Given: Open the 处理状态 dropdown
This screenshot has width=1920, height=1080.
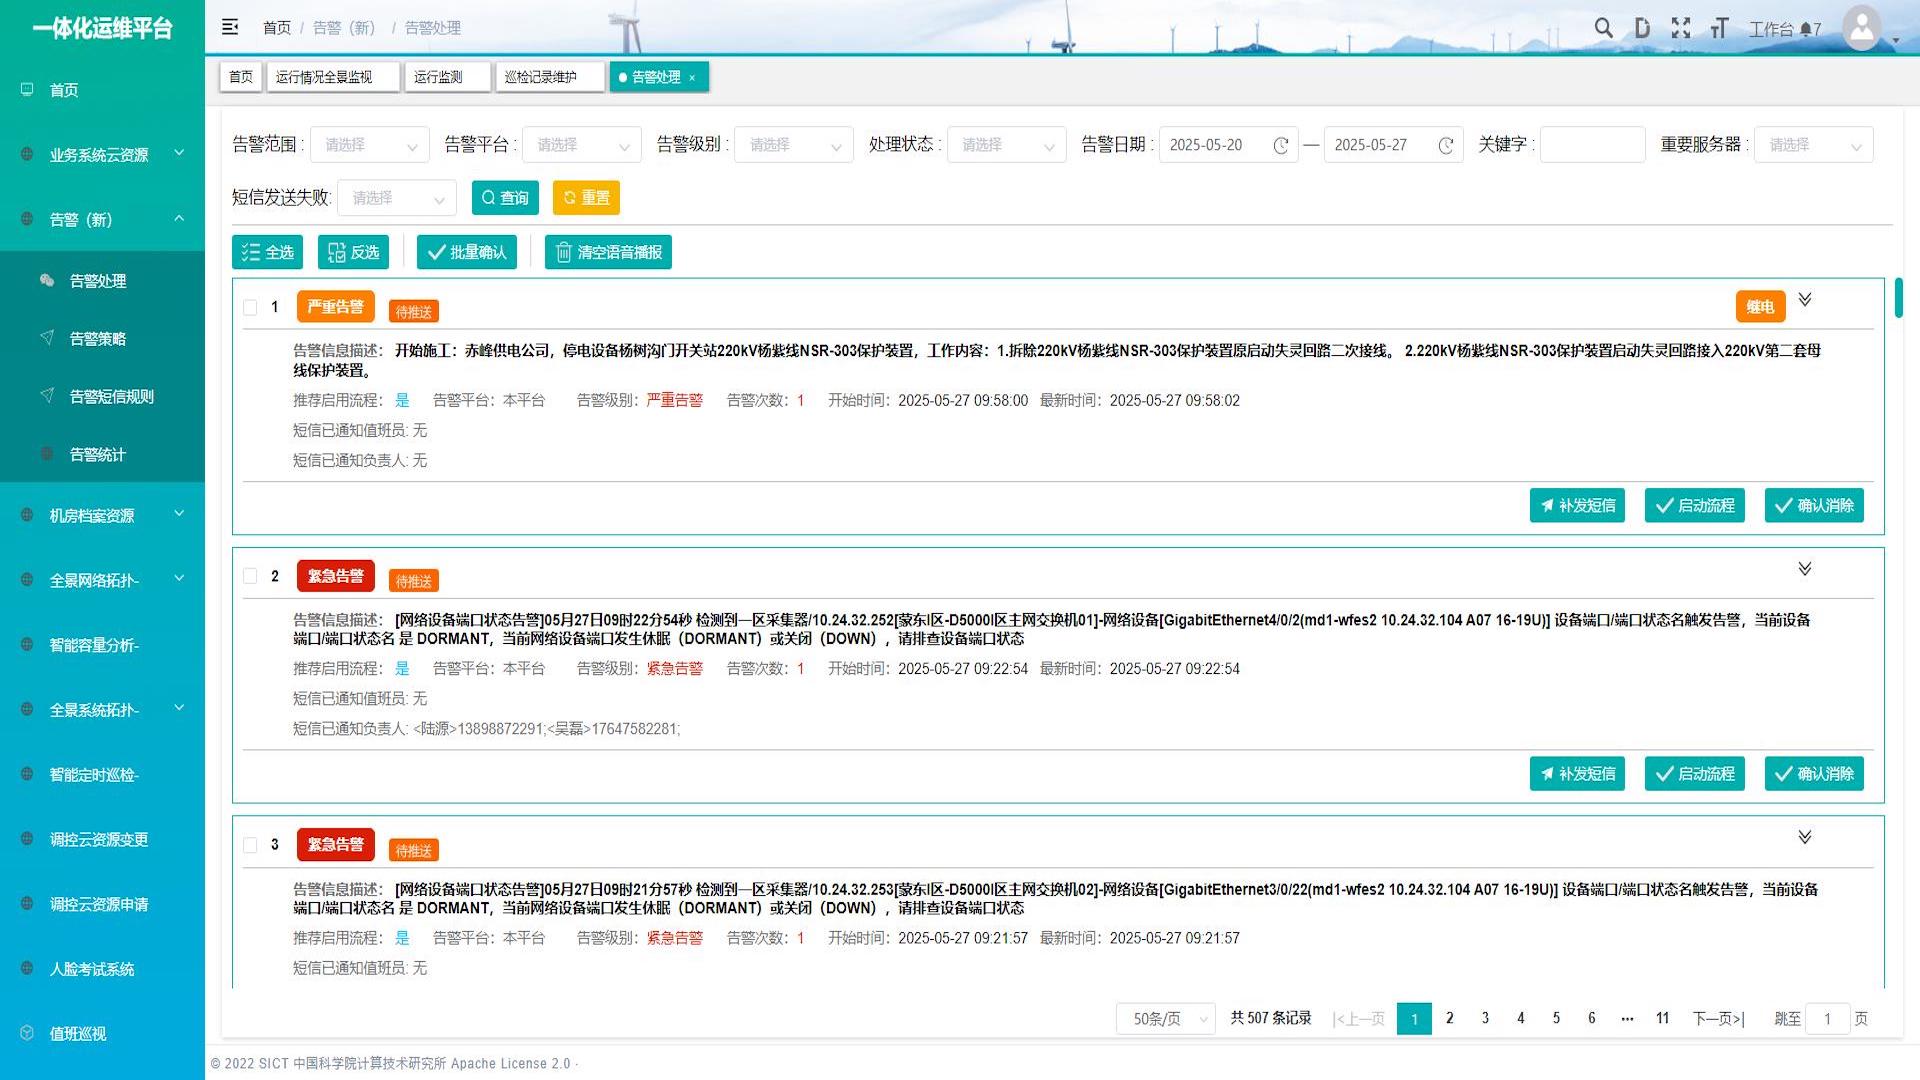Looking at the screenshot, I should pos(1006,145).
